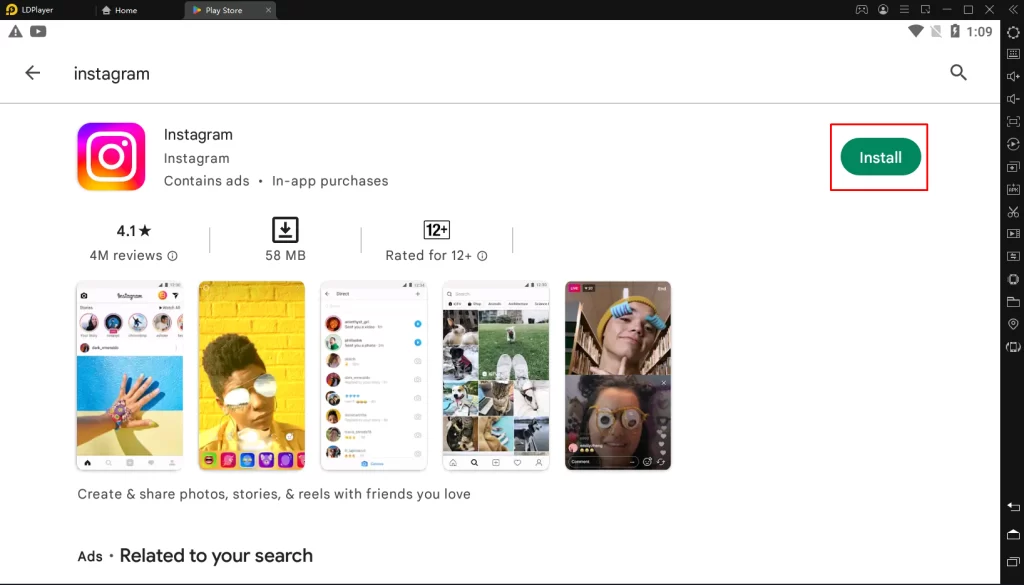The image size is (1024, 585).
Task: Open the Instagram live video screenshot thumbnail
Action: click(617, 375)
